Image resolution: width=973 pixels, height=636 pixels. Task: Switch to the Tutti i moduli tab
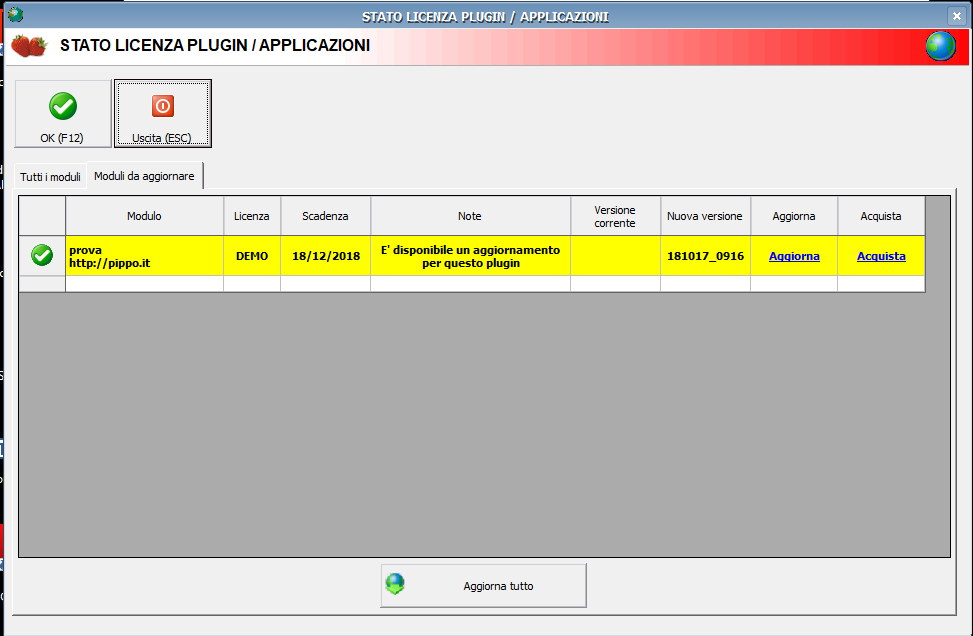coord(50,177)
